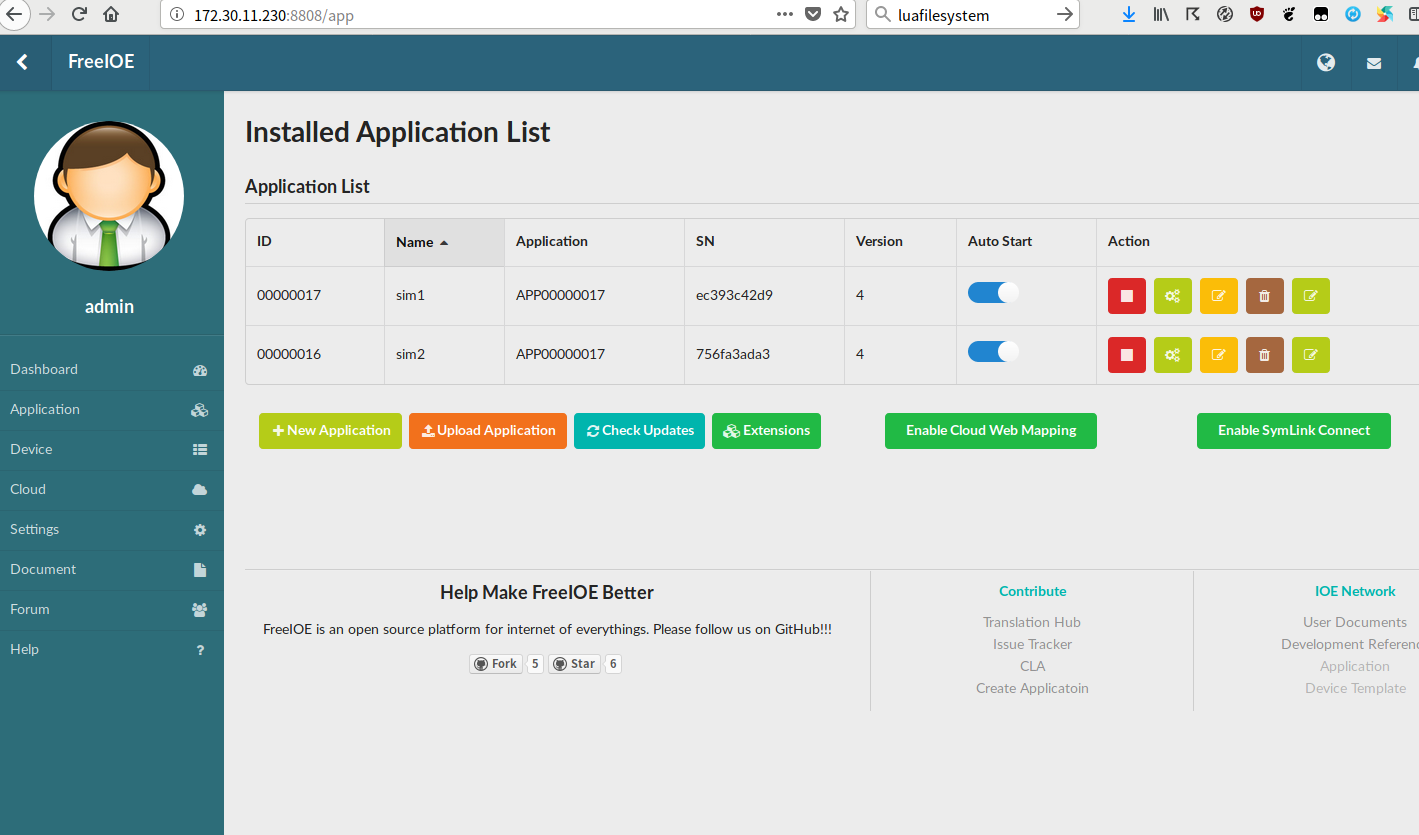Click the Firefox downloads arrow icon

(x=1129, y=14)
